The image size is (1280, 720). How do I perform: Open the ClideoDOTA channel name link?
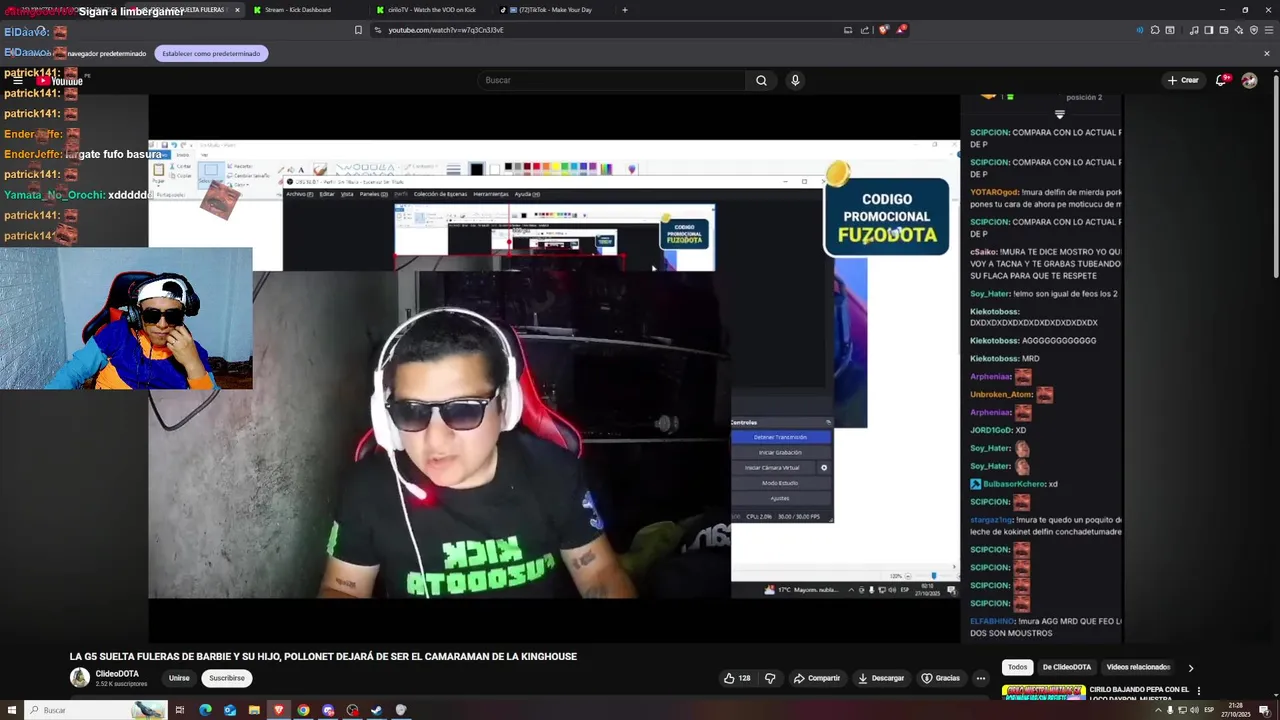coord(117,674)
